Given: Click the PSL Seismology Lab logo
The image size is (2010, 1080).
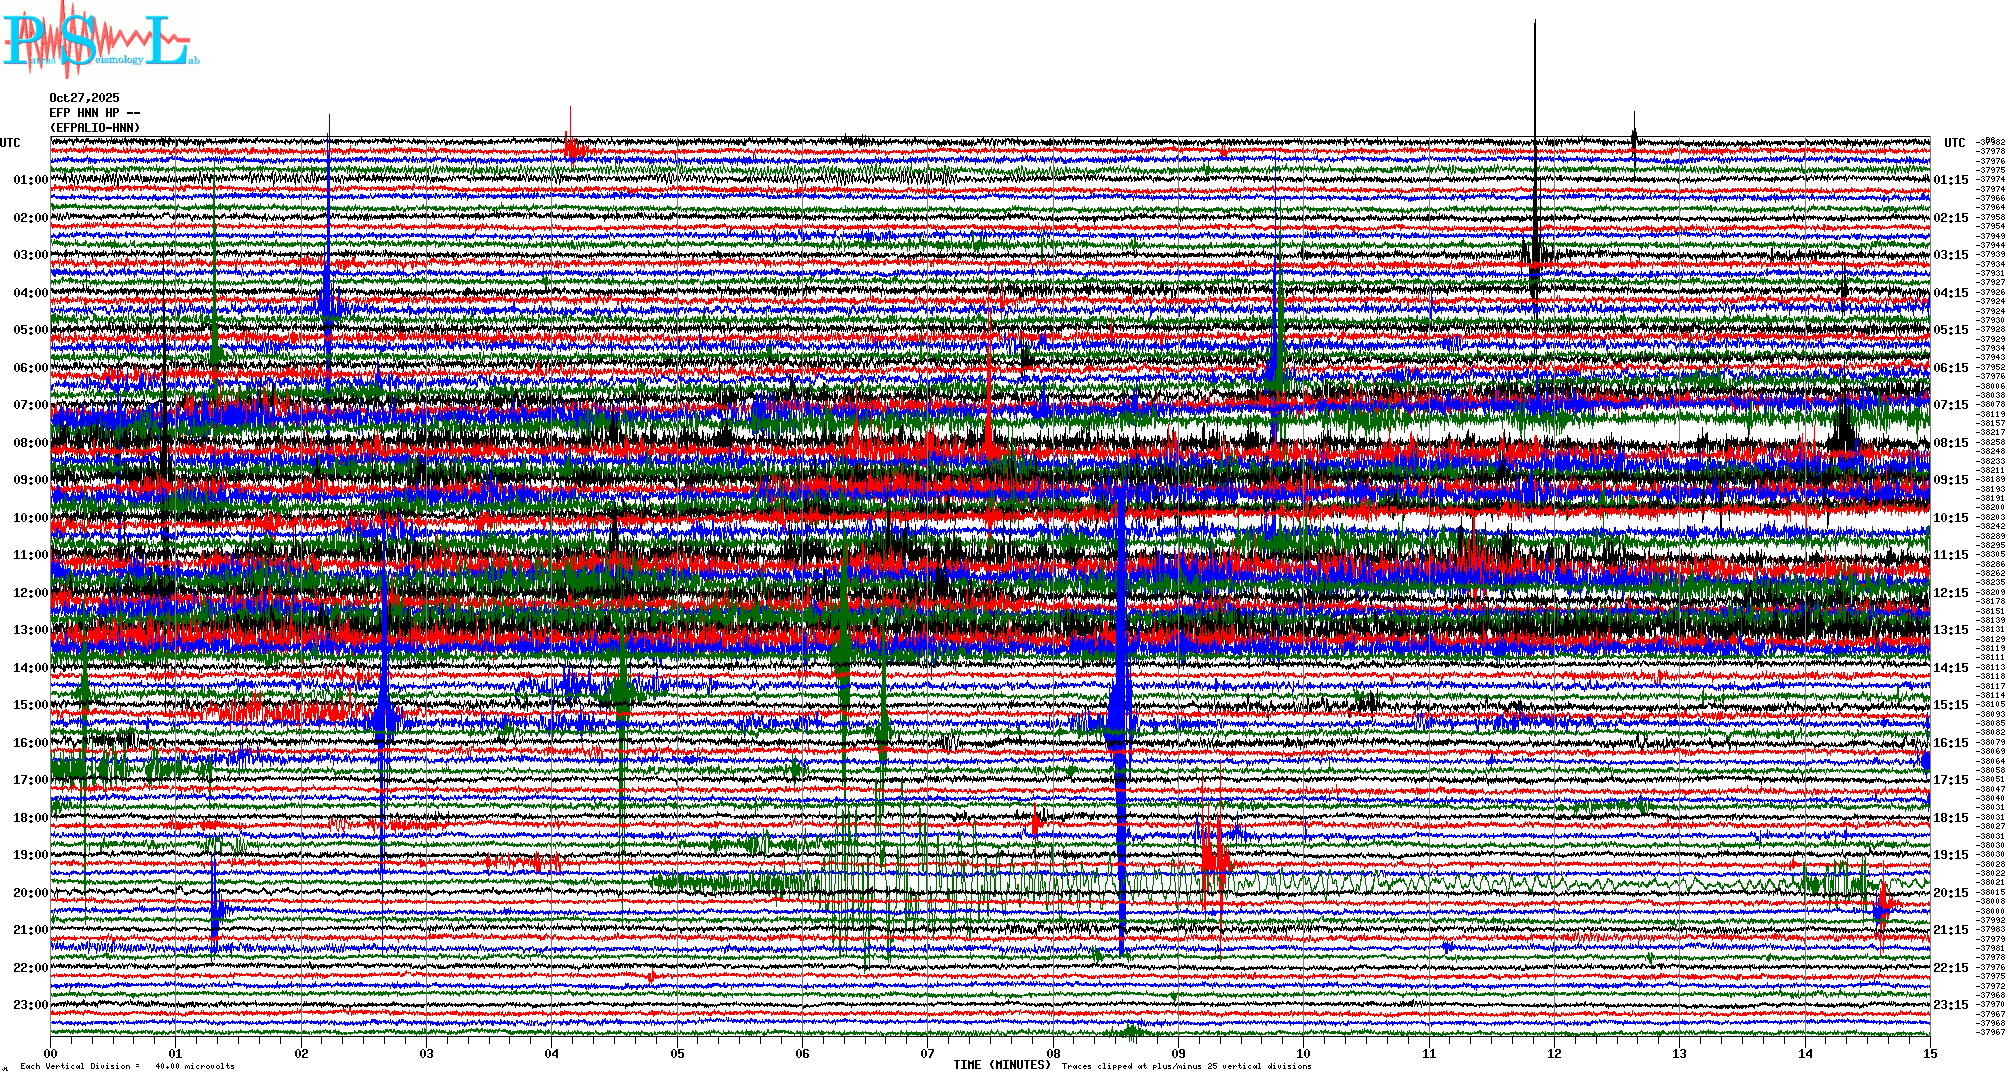Looking at the screenshot, I should pos(100,40).
